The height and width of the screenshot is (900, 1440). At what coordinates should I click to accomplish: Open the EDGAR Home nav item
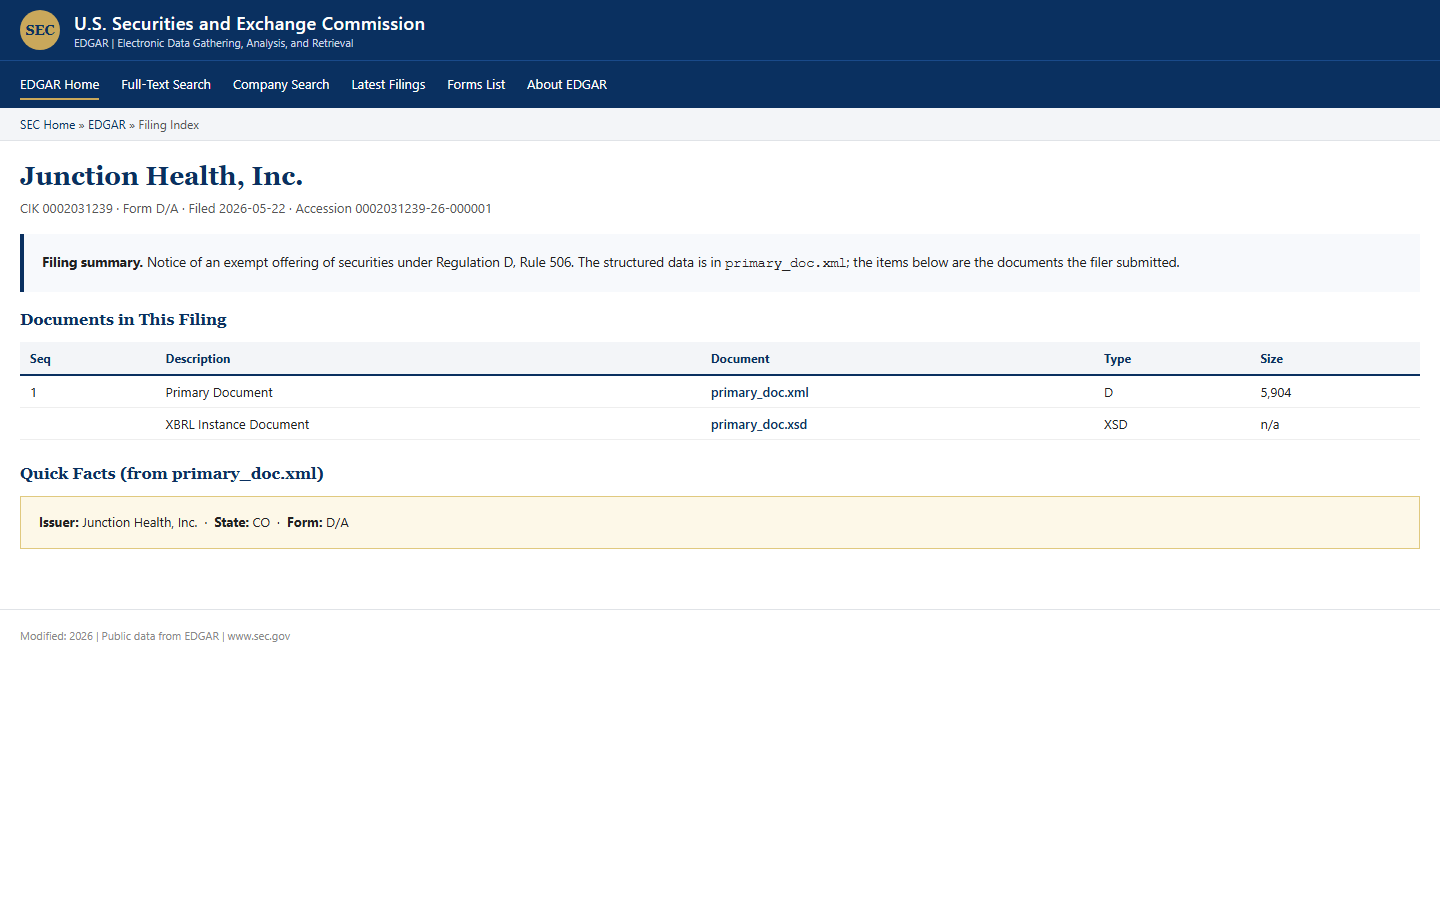59,85
